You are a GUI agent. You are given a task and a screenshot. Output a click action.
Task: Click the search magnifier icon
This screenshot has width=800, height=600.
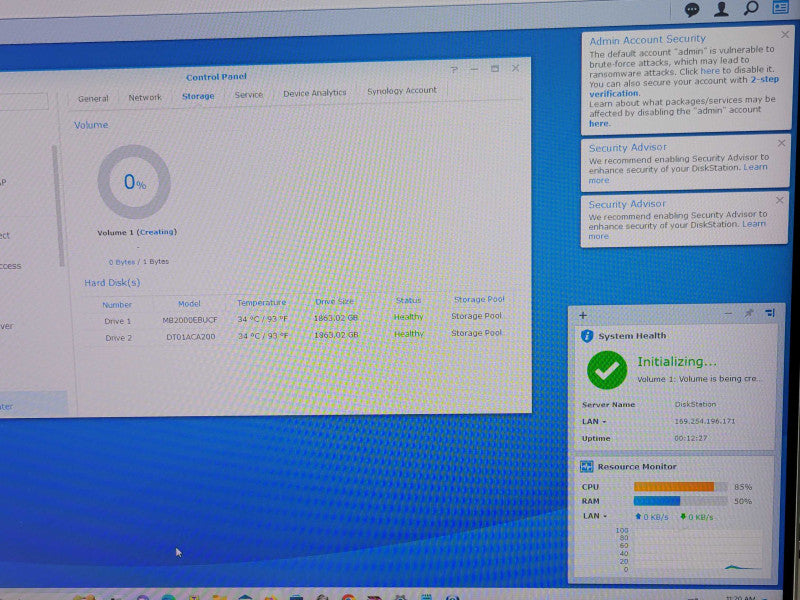751,8
